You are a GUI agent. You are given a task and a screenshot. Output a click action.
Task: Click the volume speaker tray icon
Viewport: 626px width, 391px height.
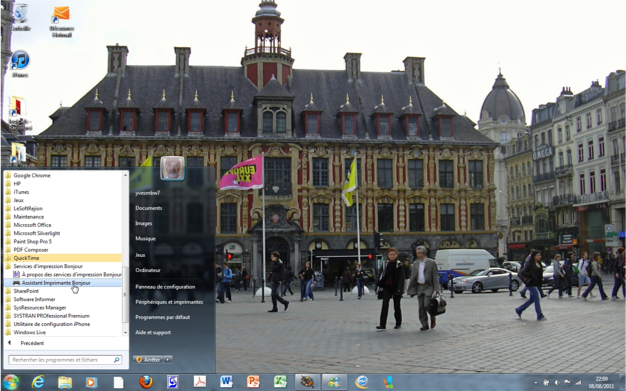coord(556,382)
